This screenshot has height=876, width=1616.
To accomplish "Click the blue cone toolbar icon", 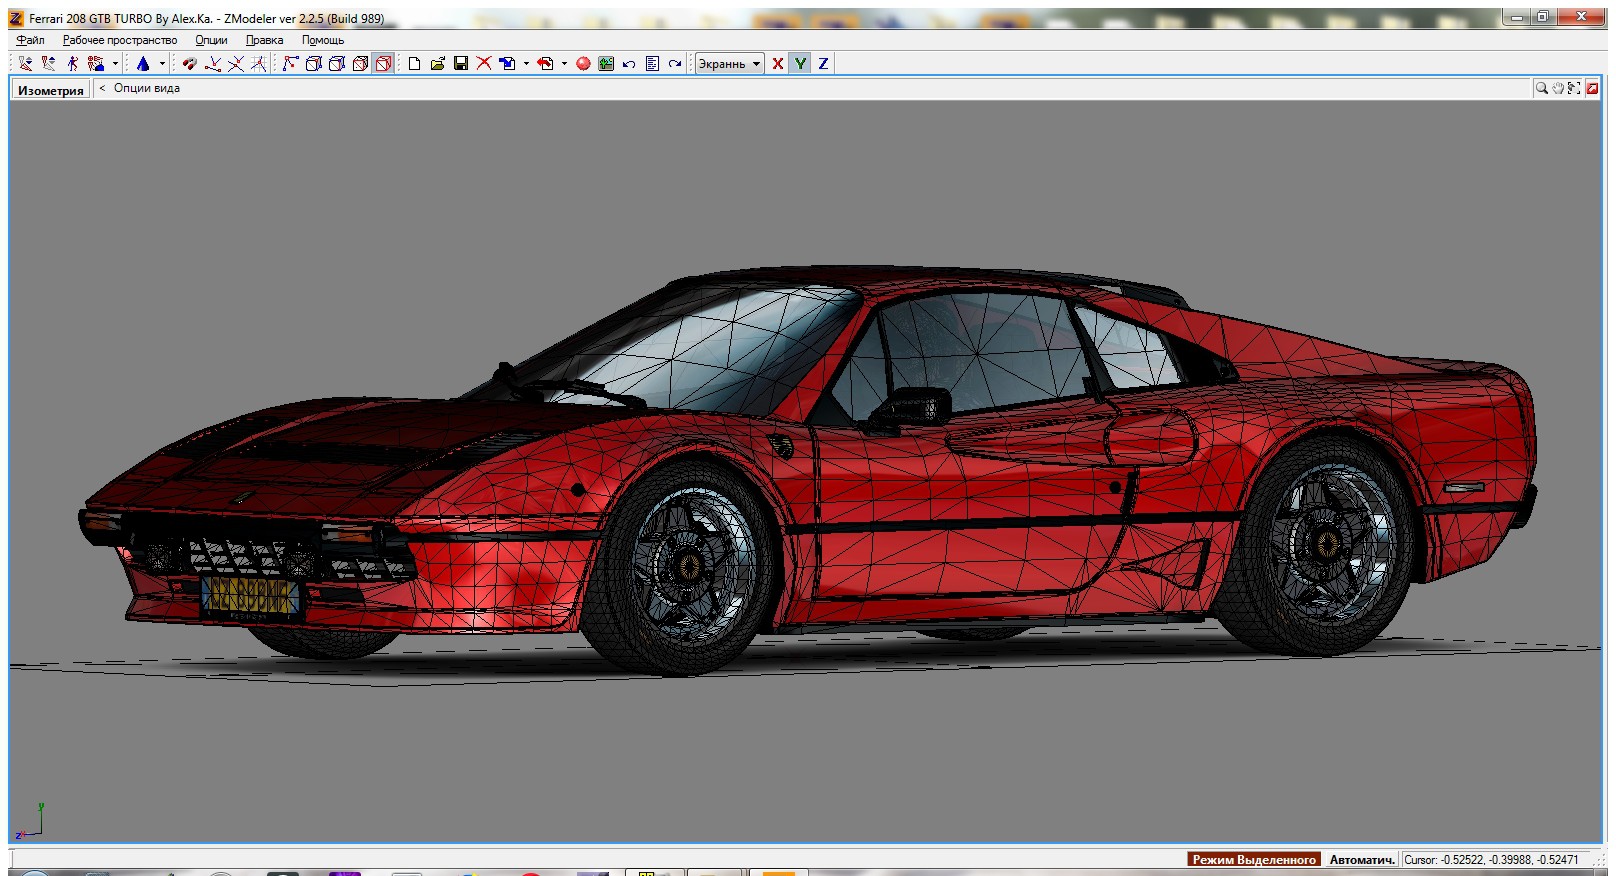I will click(x=143, y=64).
